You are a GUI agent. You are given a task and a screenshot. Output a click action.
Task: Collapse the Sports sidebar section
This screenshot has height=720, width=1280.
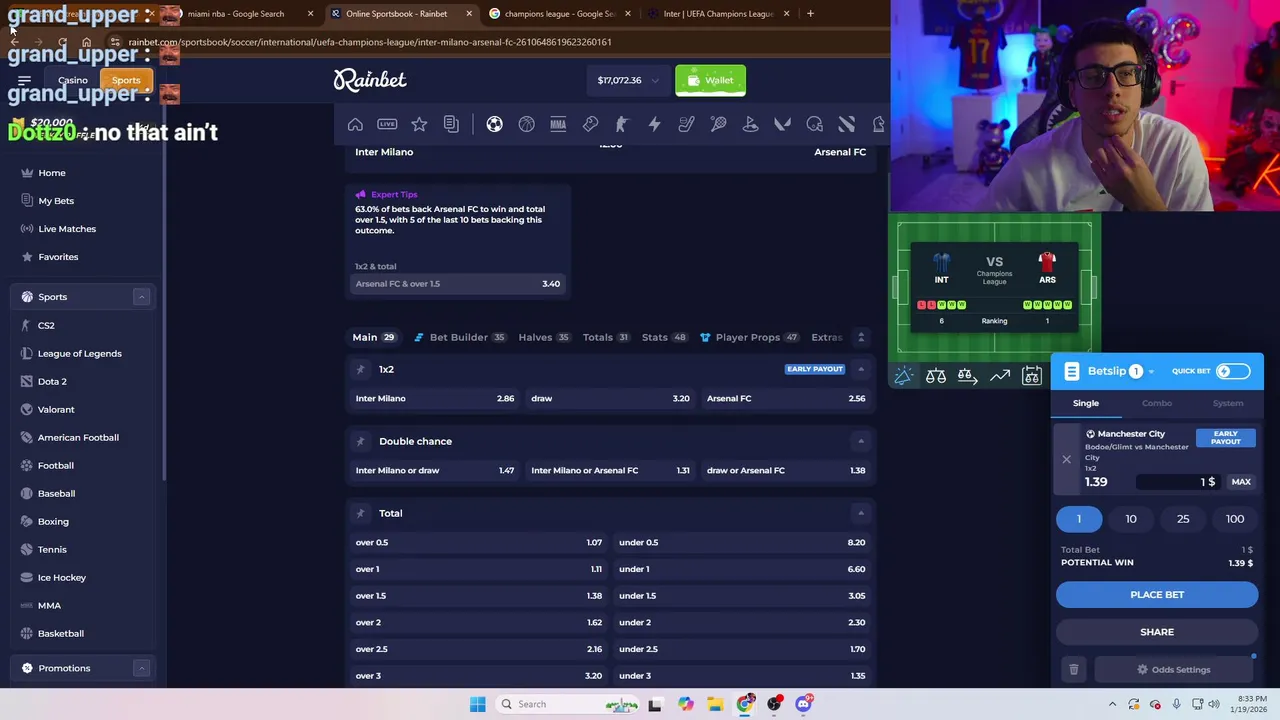pyautogui.click(x=141, y=297)
